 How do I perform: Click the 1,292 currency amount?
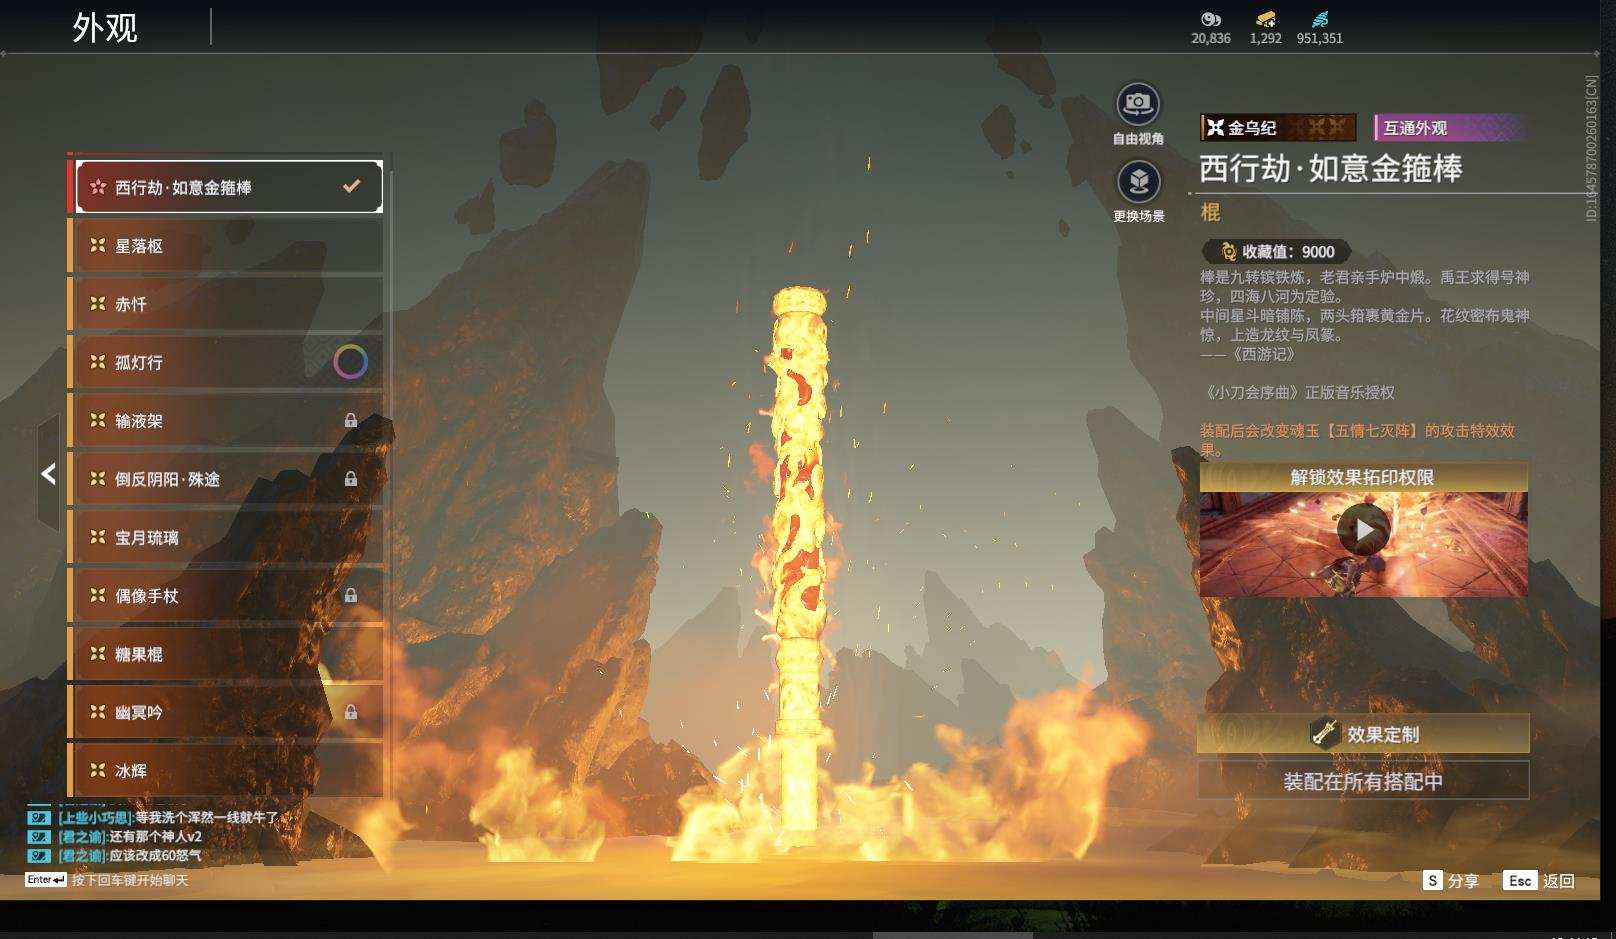tap(1266, 38)
